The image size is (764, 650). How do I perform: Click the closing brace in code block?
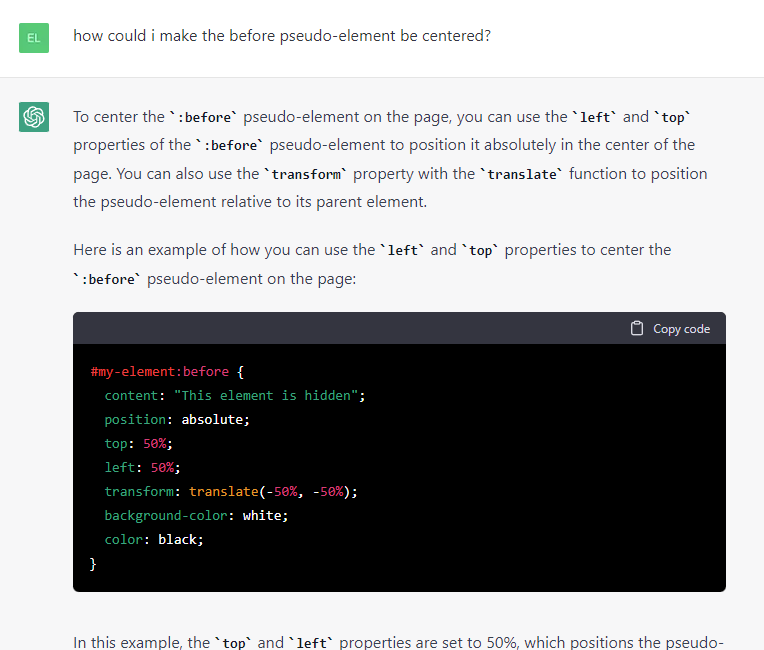pos(93,564)
